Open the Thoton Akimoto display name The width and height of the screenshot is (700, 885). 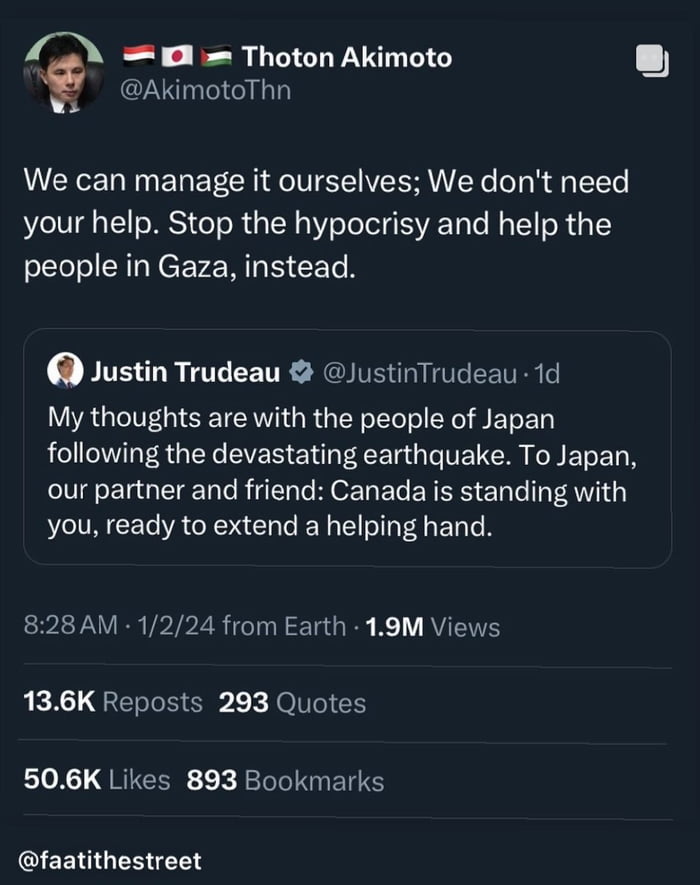pyautogui.click(x=346, y=58)
